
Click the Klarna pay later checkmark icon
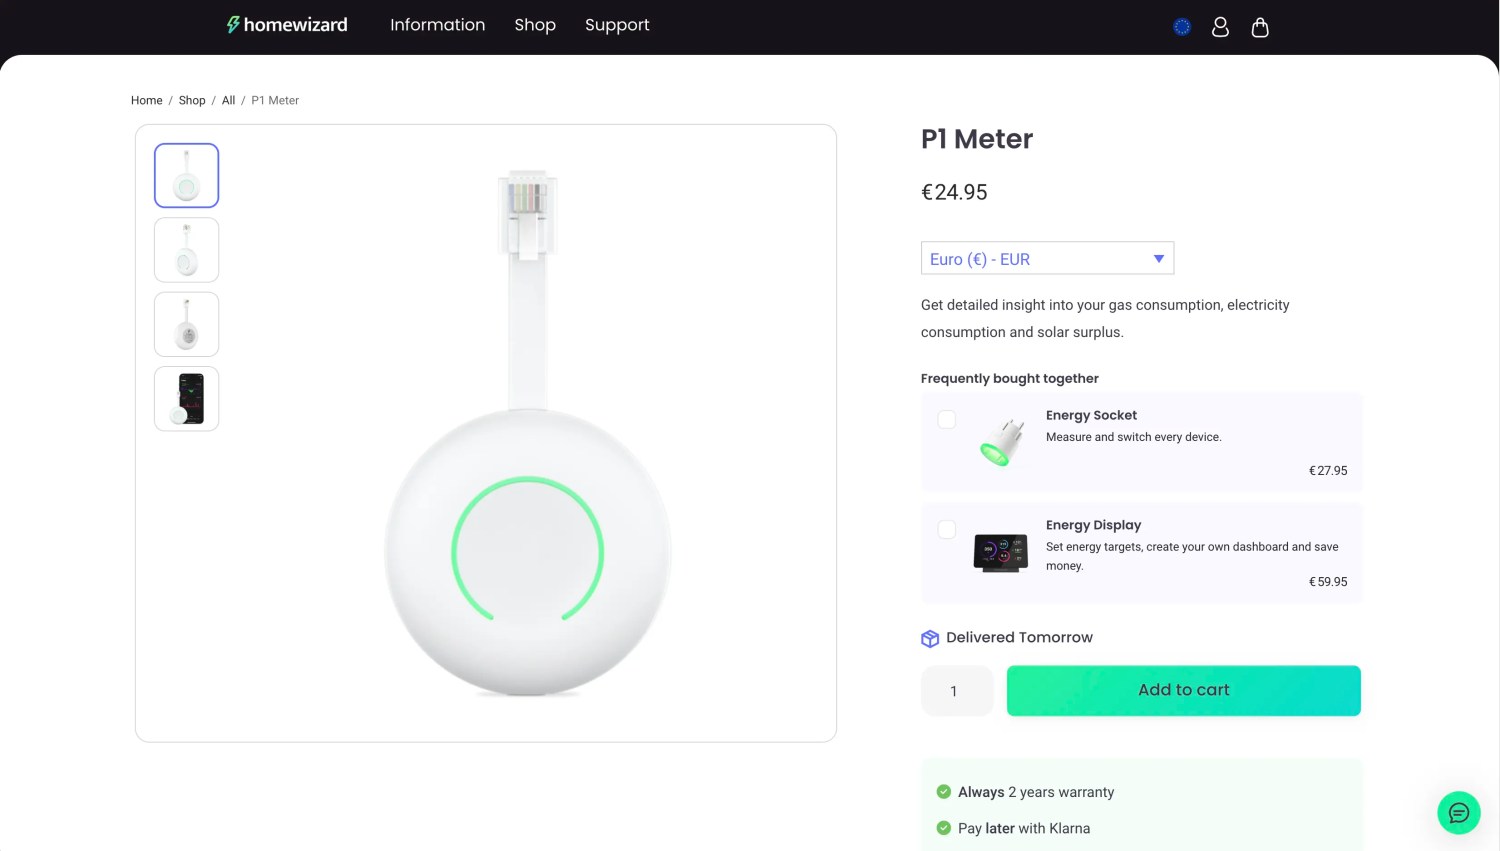[x=942, y=828]
